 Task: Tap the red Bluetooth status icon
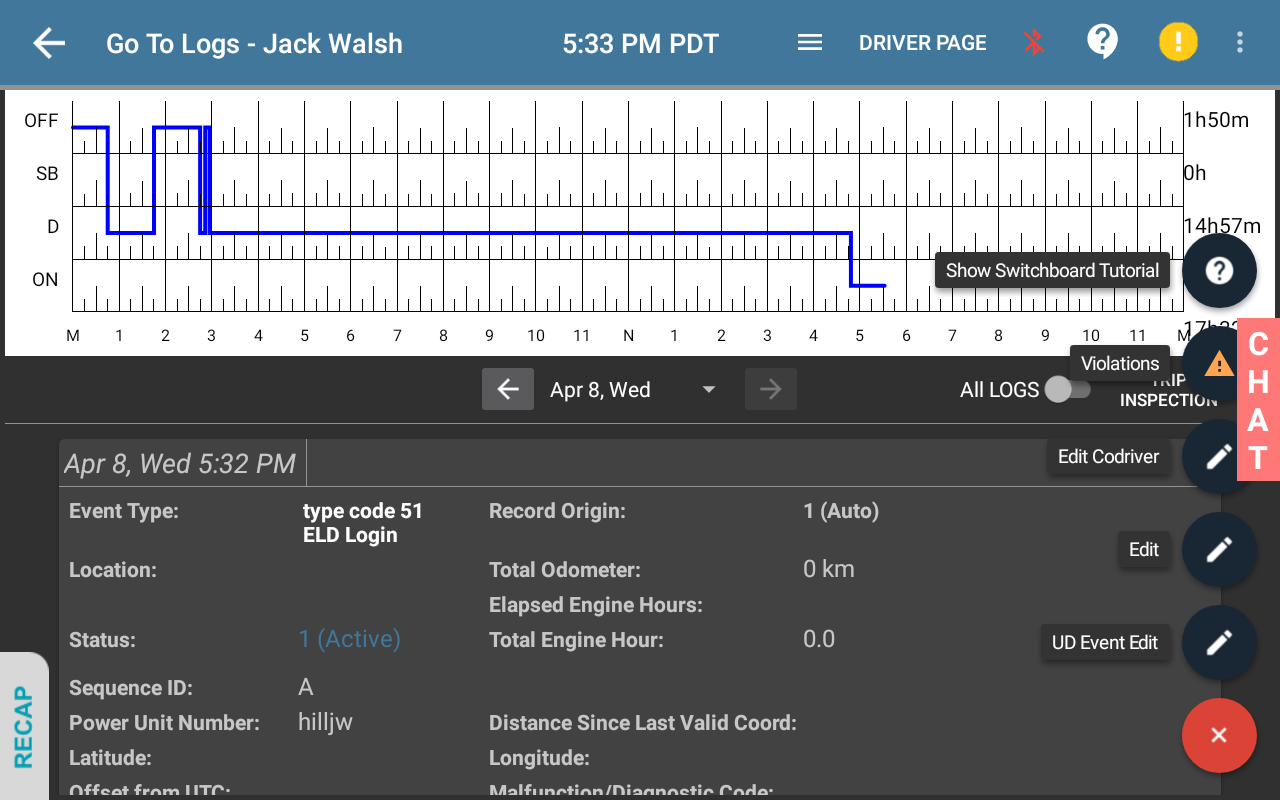[1033, 43]
